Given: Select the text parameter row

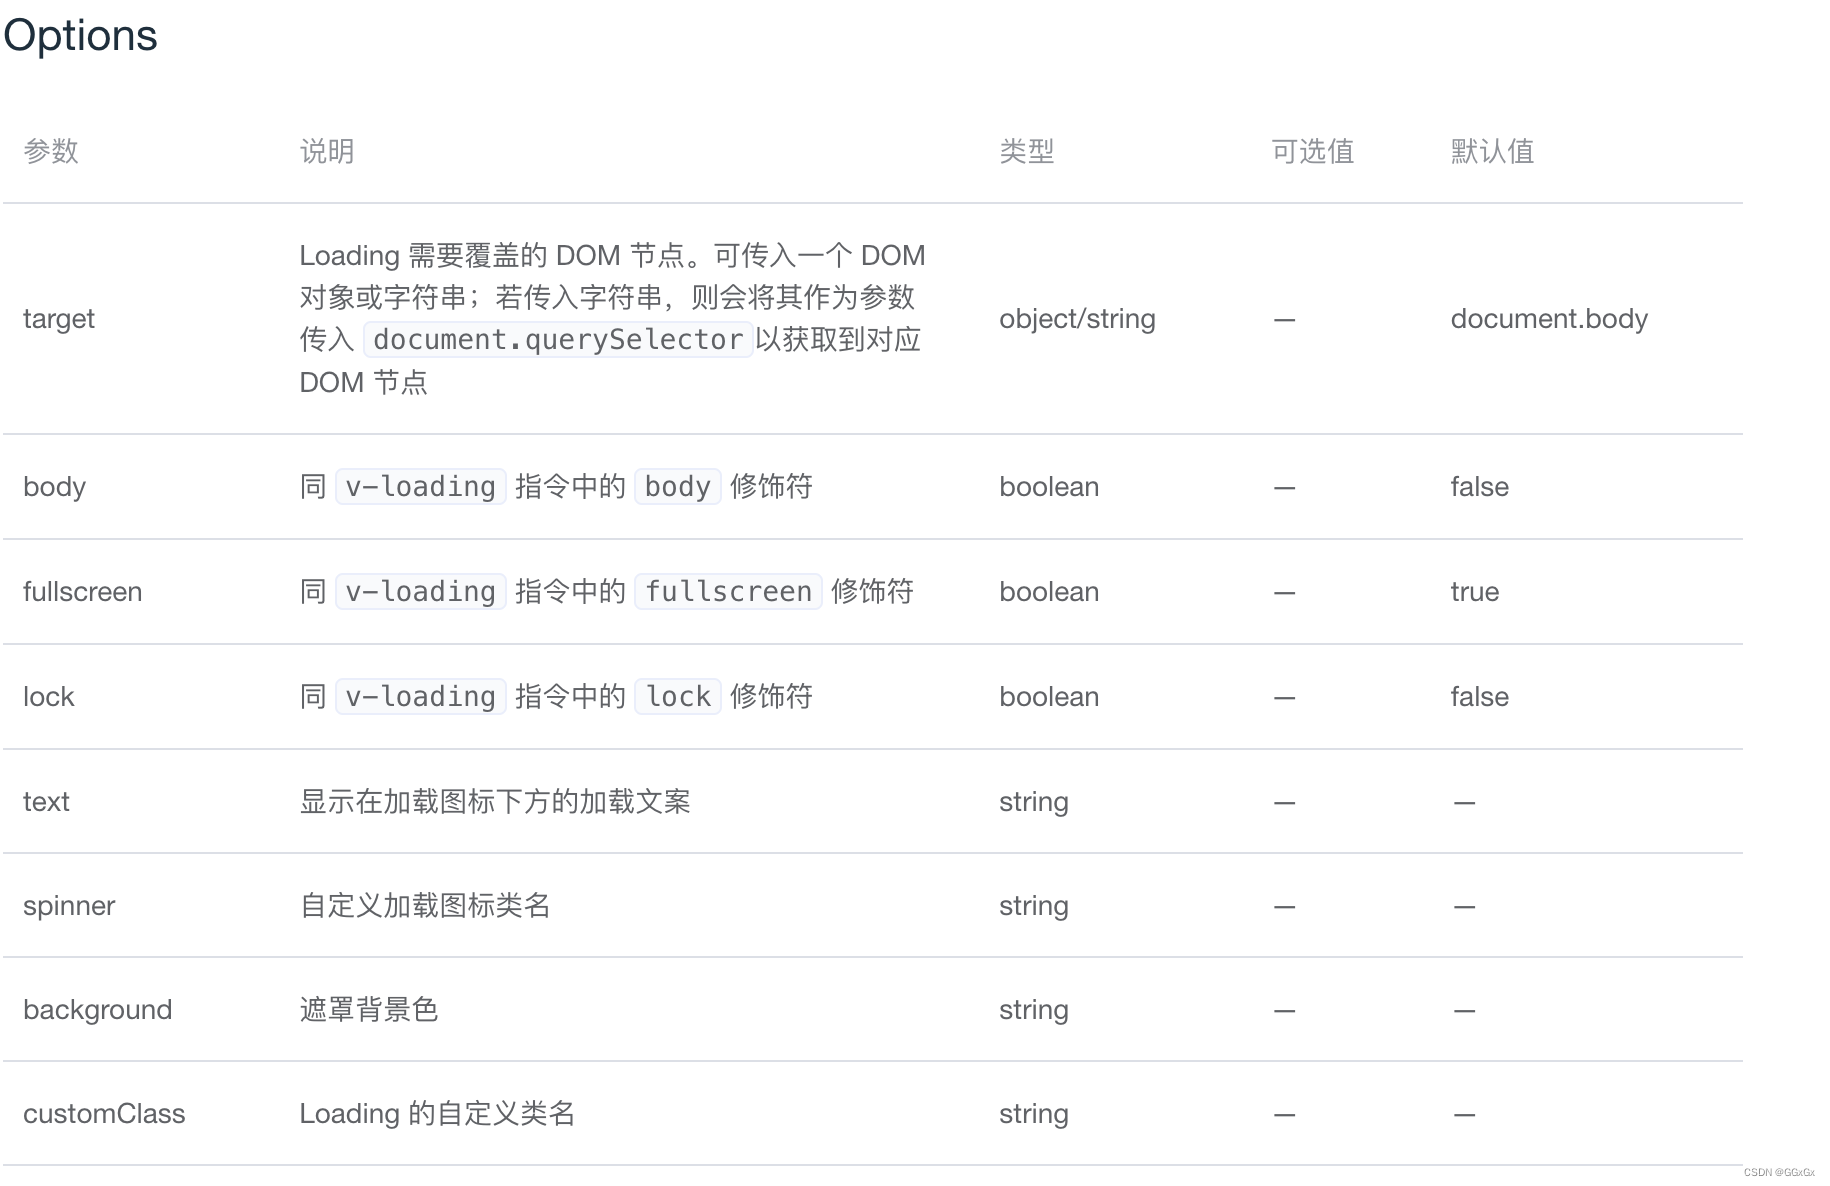Looking at the screenshot, I should point(46,801).
